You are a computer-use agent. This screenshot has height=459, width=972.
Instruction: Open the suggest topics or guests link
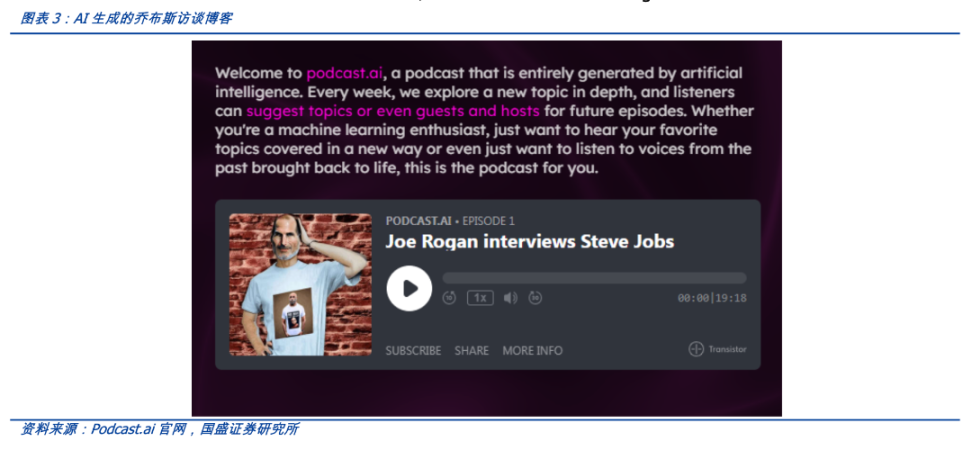coord(392,112)
